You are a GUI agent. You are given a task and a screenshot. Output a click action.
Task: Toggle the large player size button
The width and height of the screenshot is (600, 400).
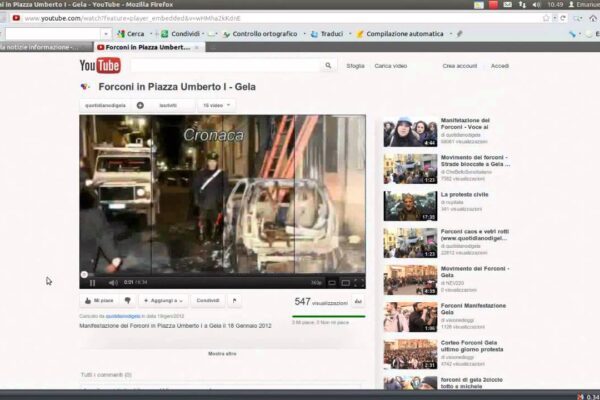tap(345, 282)
